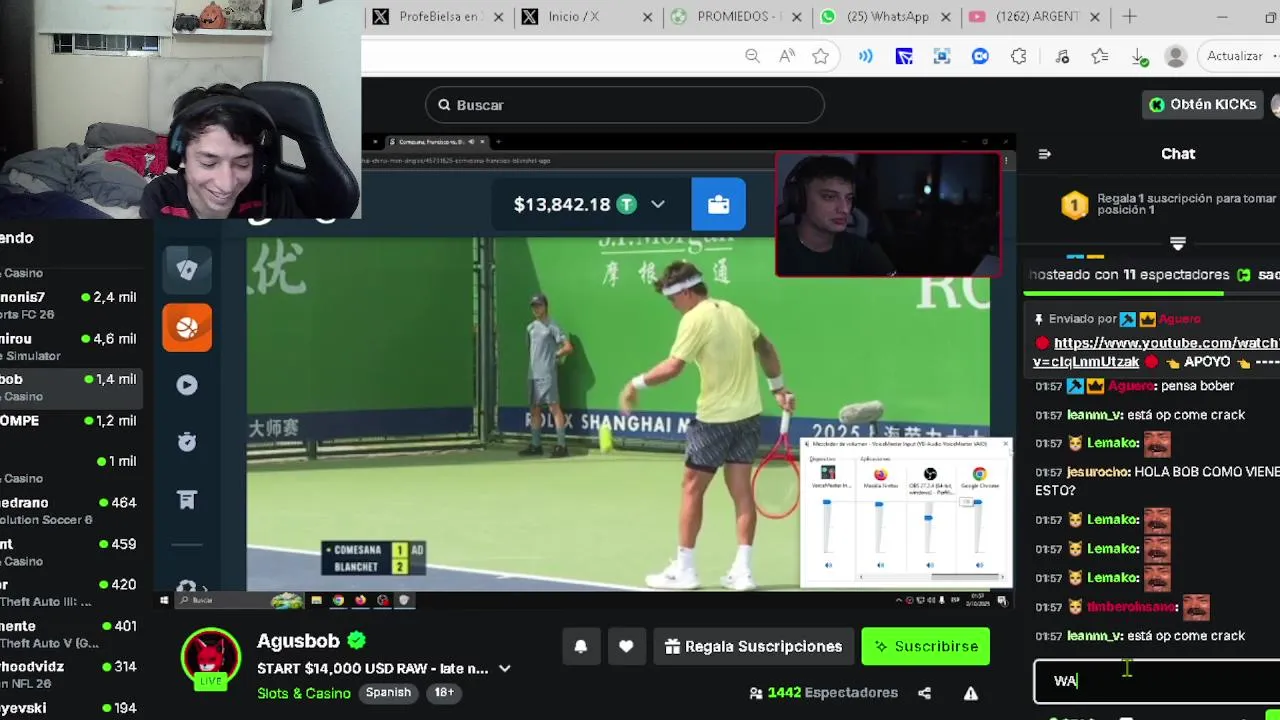Share the stream icon
1280x720 pixels.
(x=924, y=693)
